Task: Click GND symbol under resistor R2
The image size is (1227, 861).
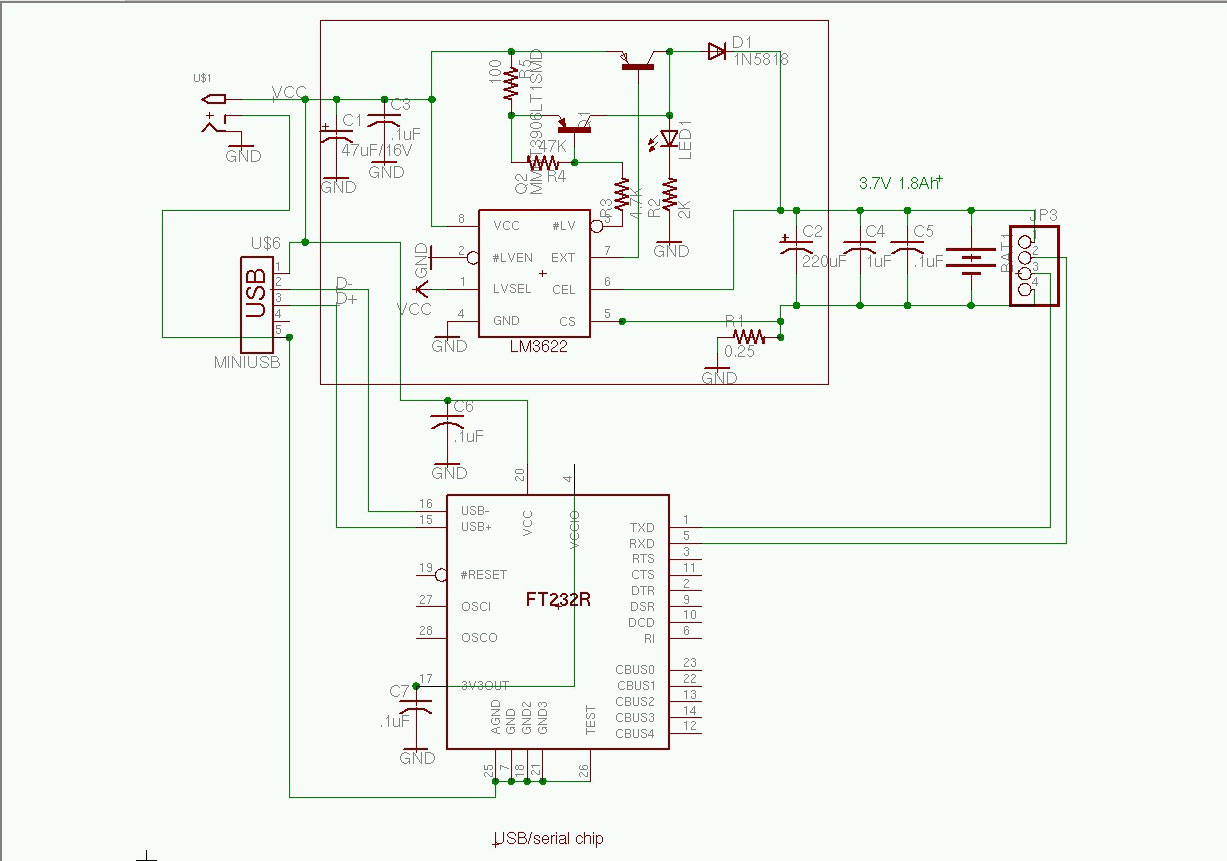Action: click(672, 245)
